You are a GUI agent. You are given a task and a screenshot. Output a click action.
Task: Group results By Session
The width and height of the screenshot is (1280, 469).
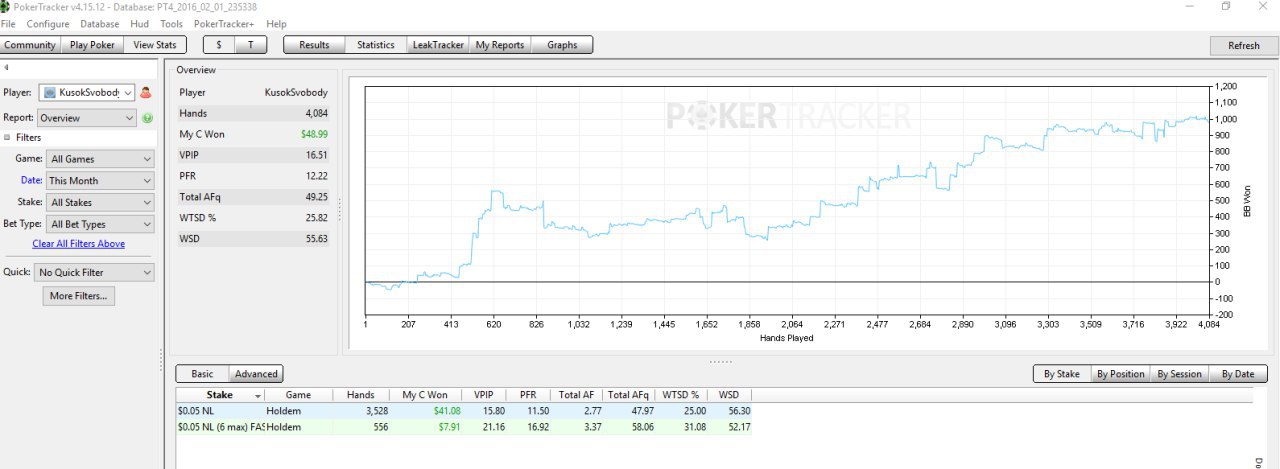1180,374
